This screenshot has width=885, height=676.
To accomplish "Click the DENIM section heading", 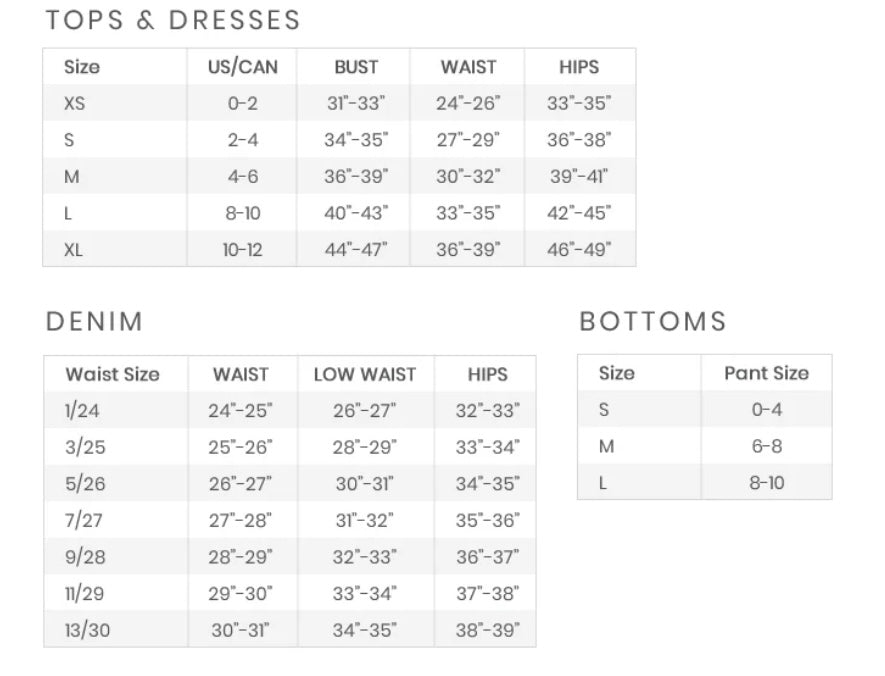I will pos(94,322).
